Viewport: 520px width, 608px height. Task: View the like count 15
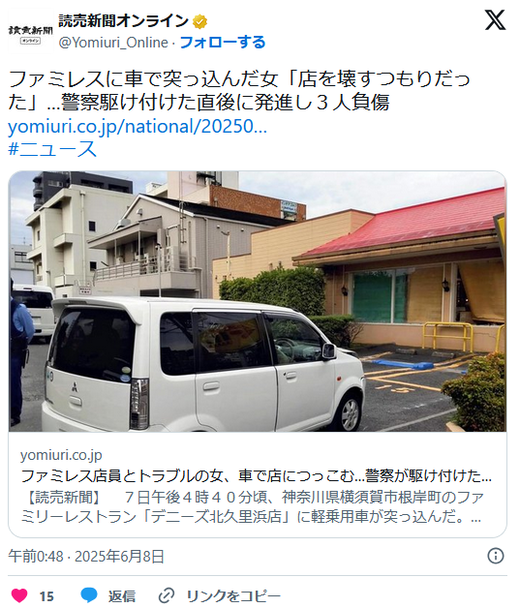(47, 596)
